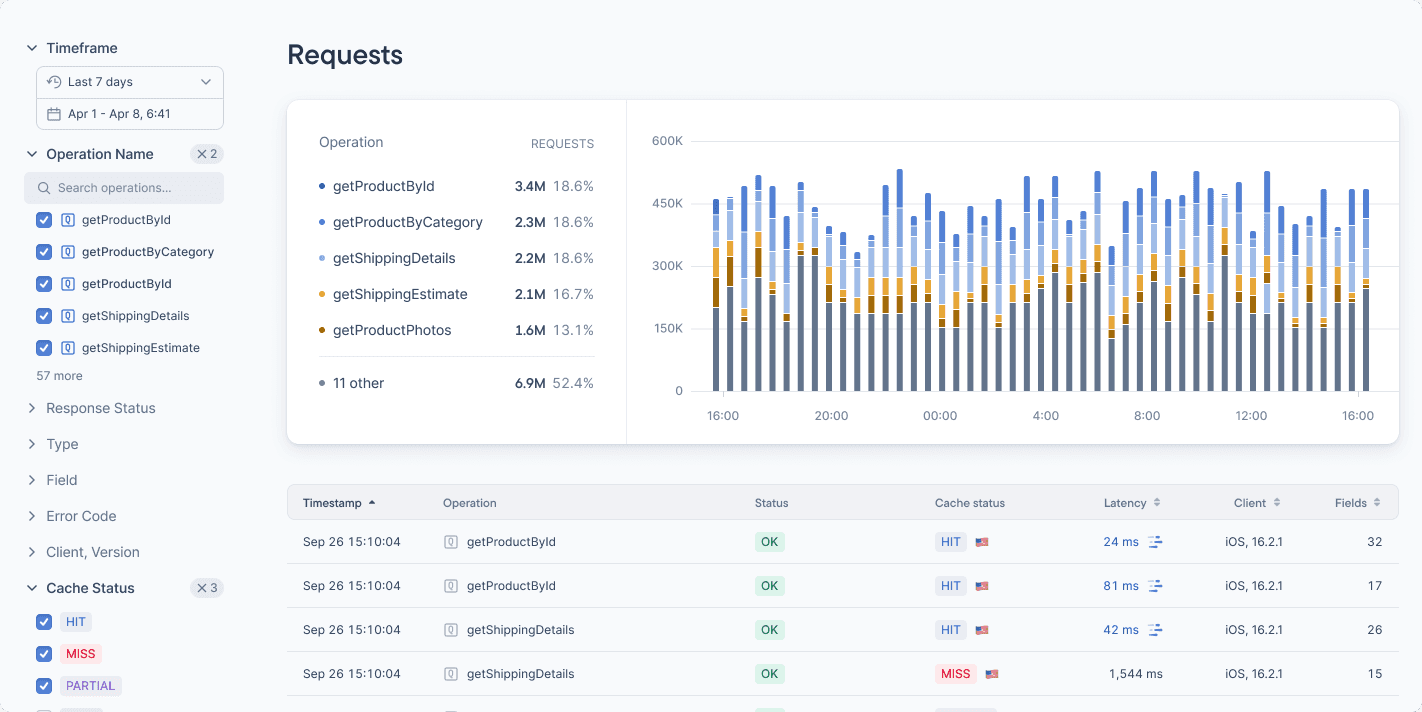The width and height of the screenshot is (1422, 712).
Task: Toggle the MISS cache status checkbox
Action: 44,654
